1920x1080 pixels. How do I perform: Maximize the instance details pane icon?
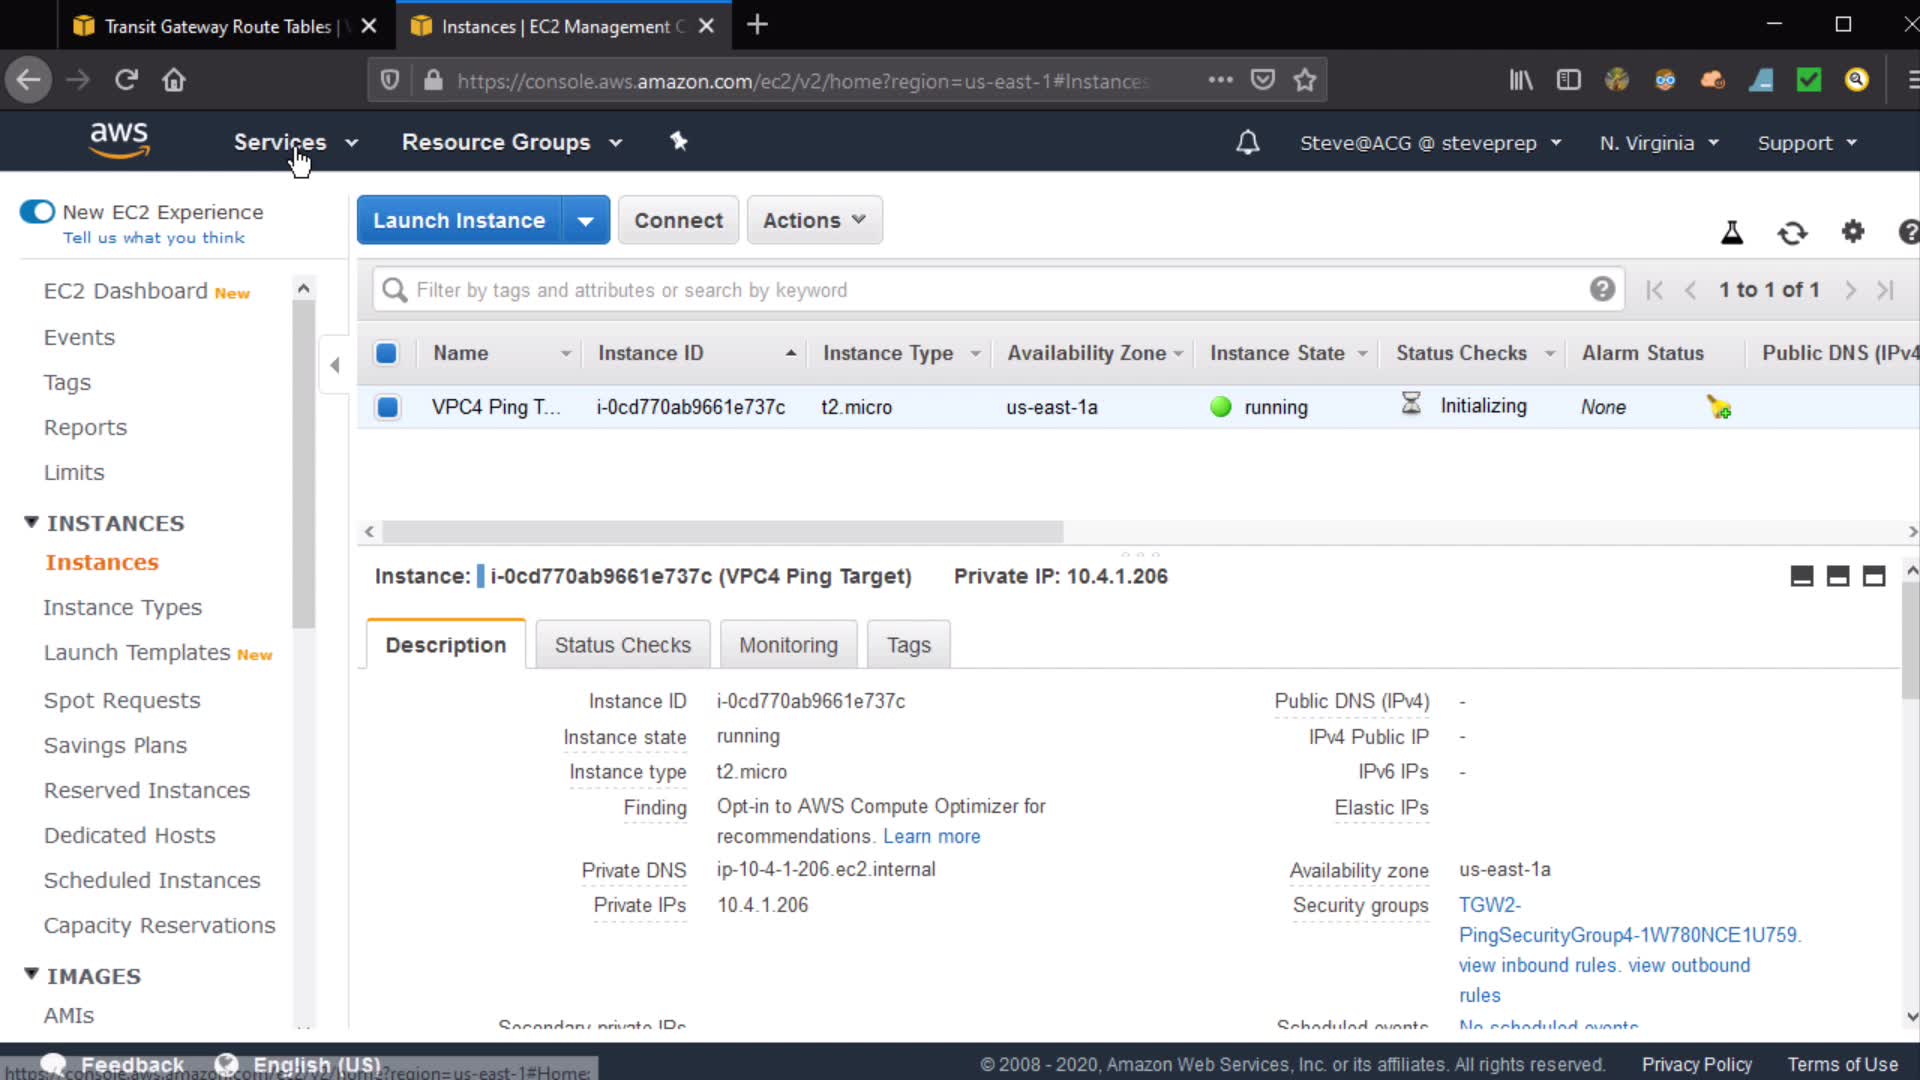1874,576
